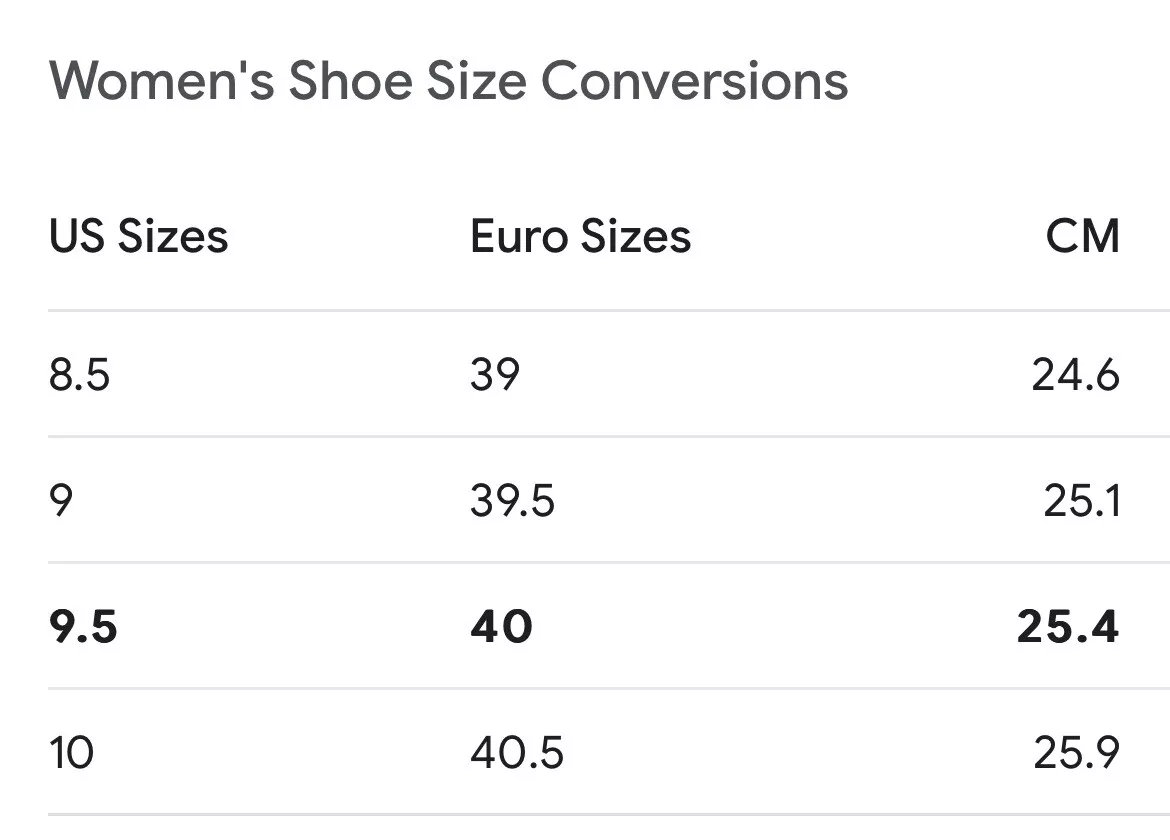The height and width of the screenshot is (840, 1170).
Task: Click Euro size 39 cell
Action: (495, 374)
